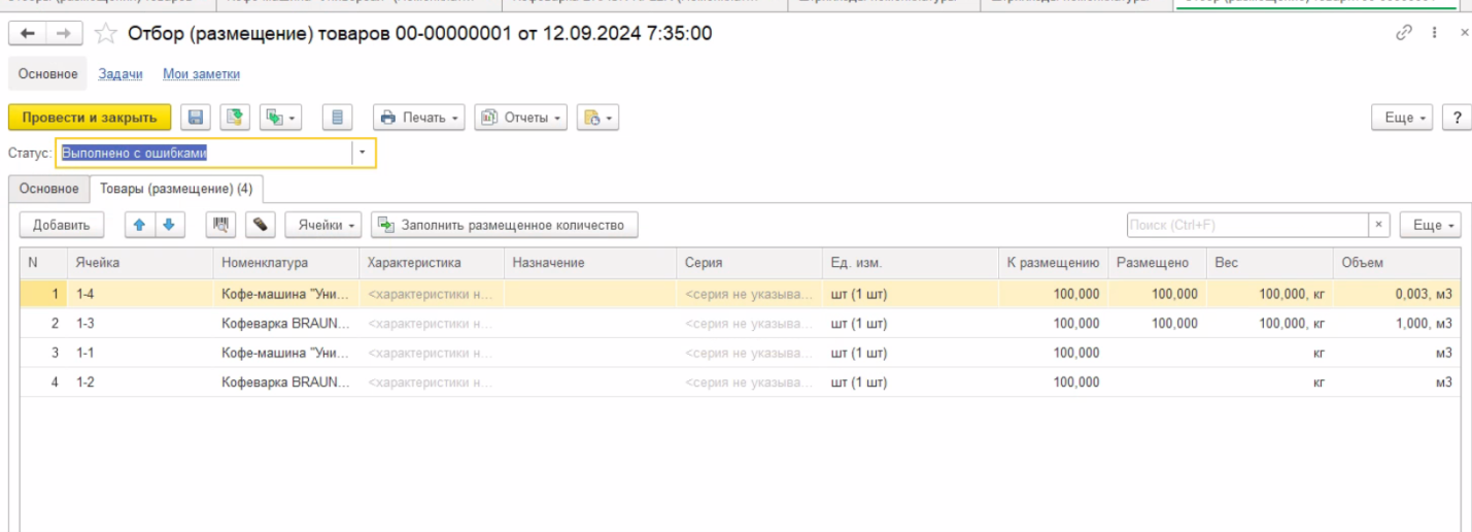Expand the Статус combo box arrow

tap(363, 153)
